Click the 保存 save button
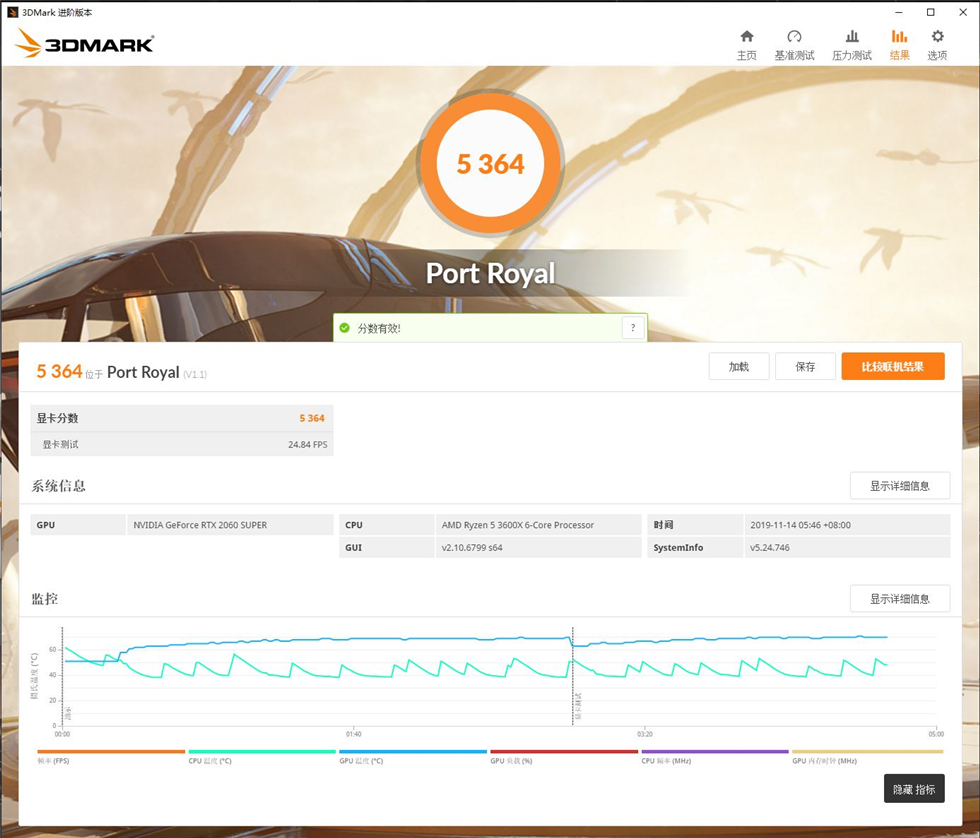Screen dimensions: 980x838 tap(805, 367)
